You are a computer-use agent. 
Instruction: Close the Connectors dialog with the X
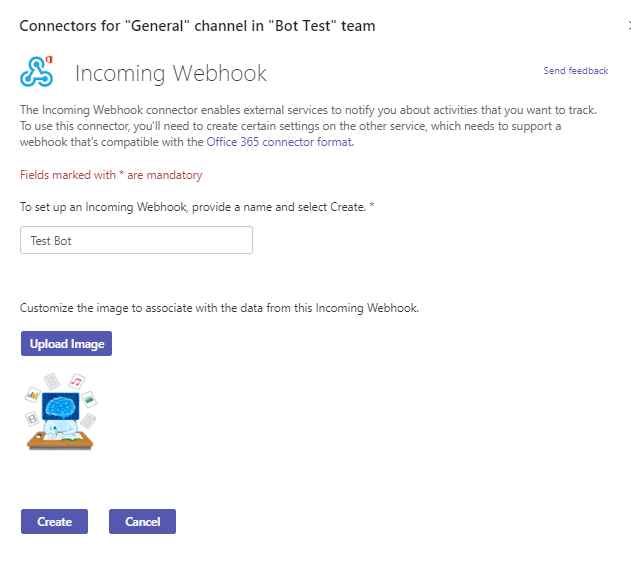pos(629,26)
